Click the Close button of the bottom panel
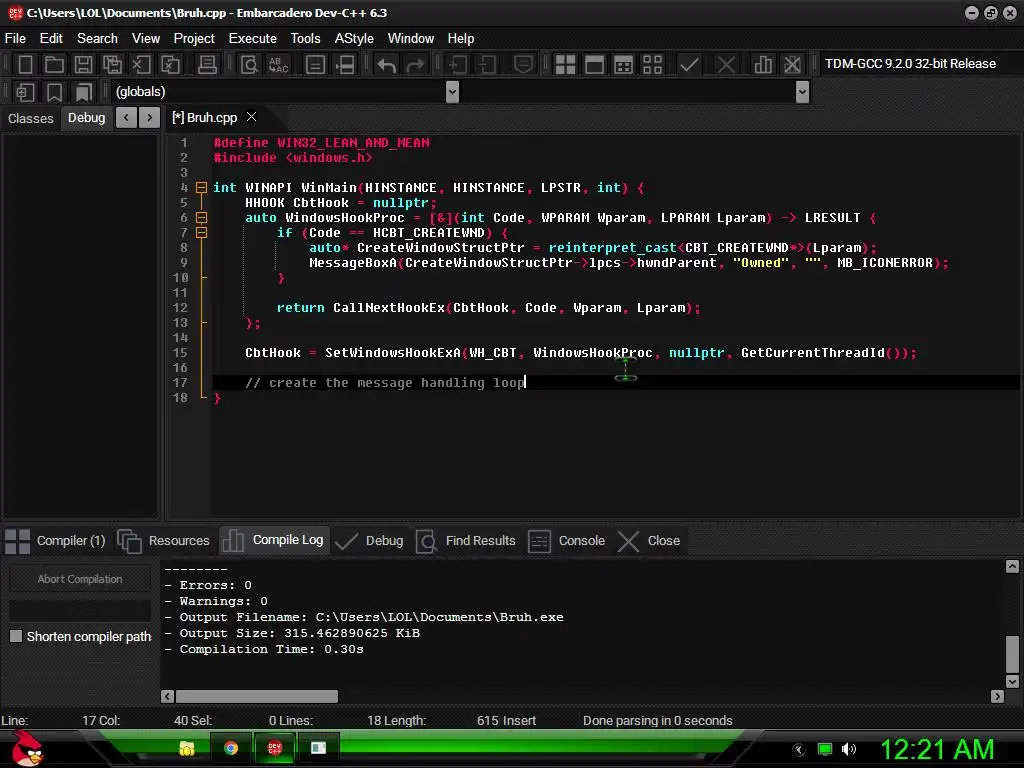1024x768 pixels. pos(649,541)
